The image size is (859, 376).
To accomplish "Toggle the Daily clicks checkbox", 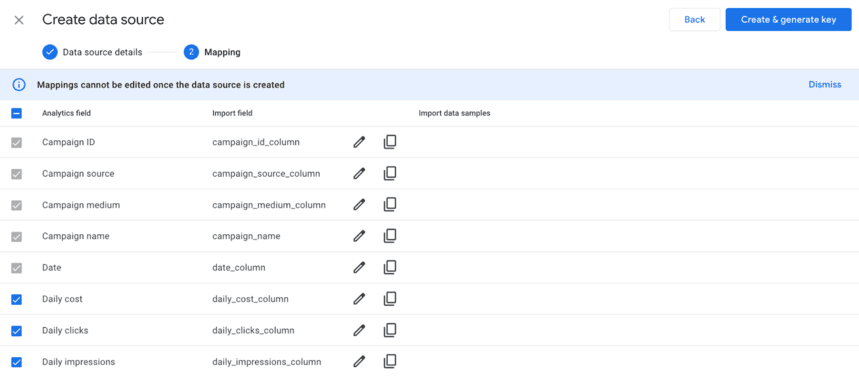I will pyautogui.click(x=16, y=331).
